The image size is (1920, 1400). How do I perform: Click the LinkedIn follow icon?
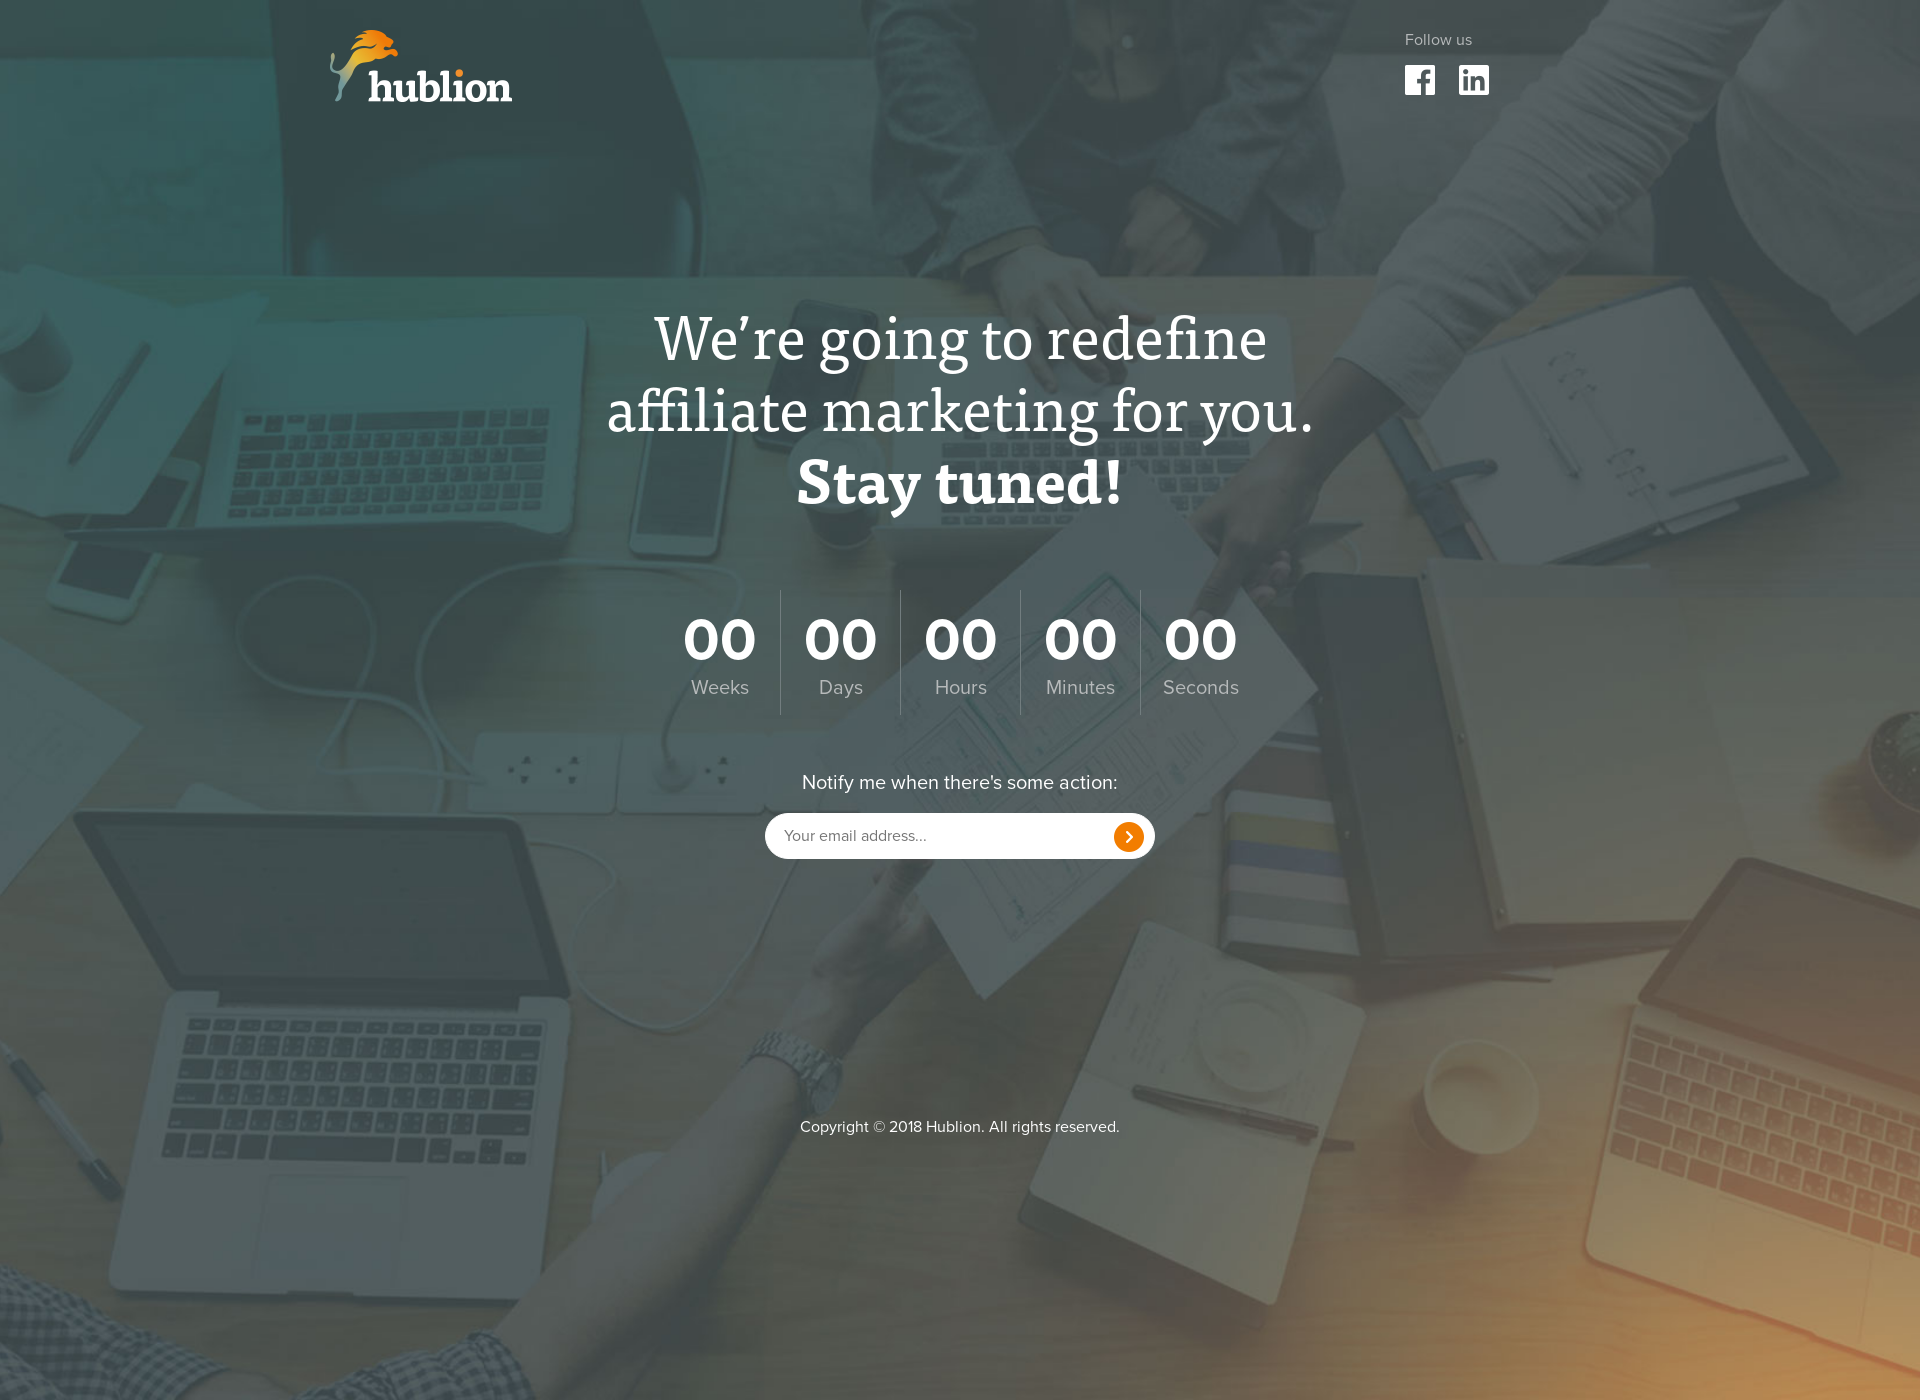point(1474,81)
